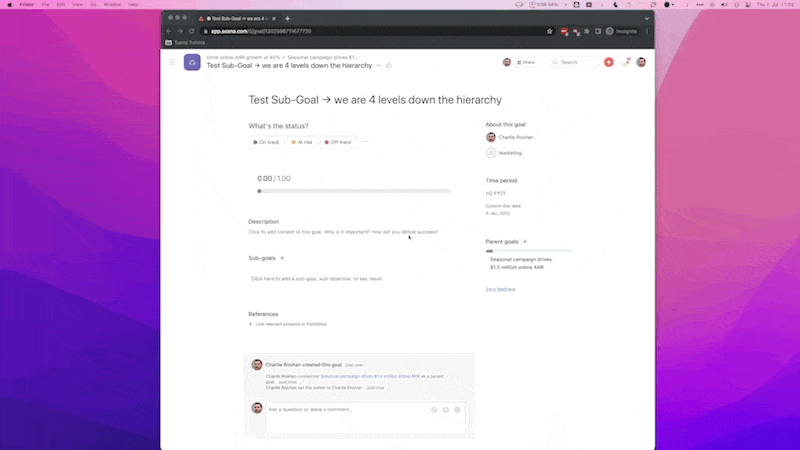Viewport: 800px width, 450px height.
Task: Click the Send feedback link
Action: tap(501, 289)
